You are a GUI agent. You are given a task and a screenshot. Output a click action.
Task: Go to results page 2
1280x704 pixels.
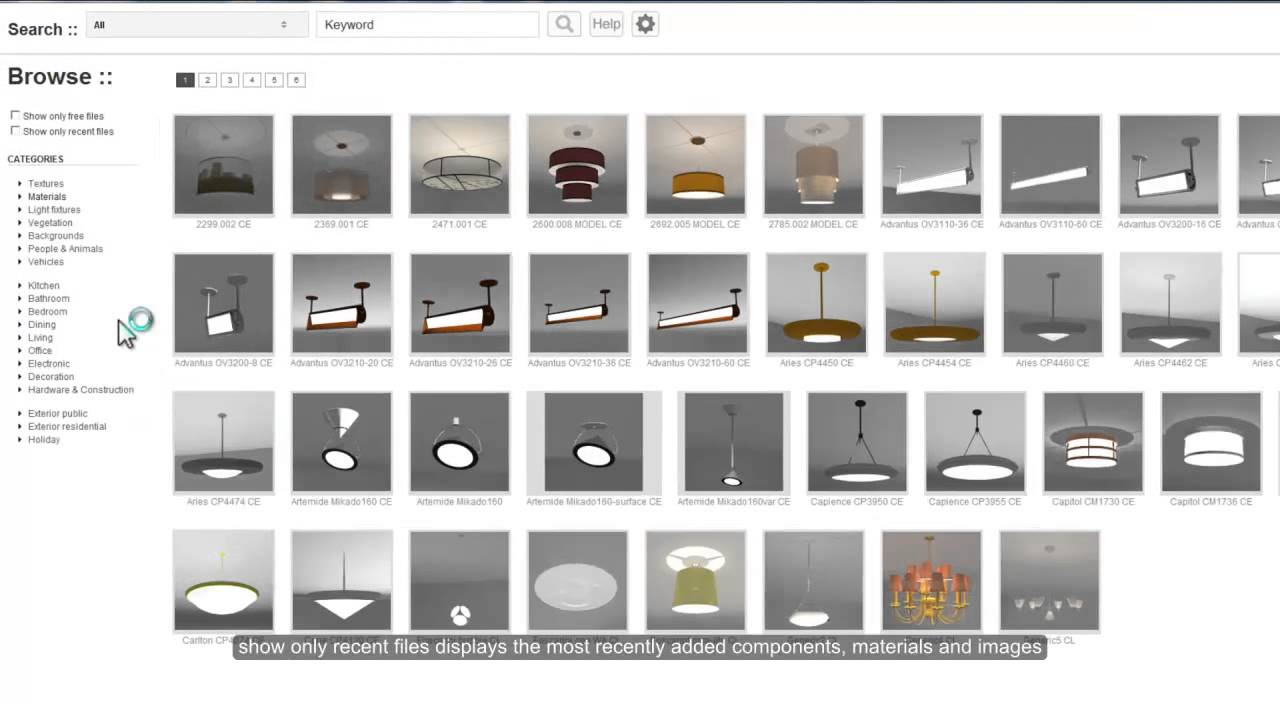[x=207, y=80]
